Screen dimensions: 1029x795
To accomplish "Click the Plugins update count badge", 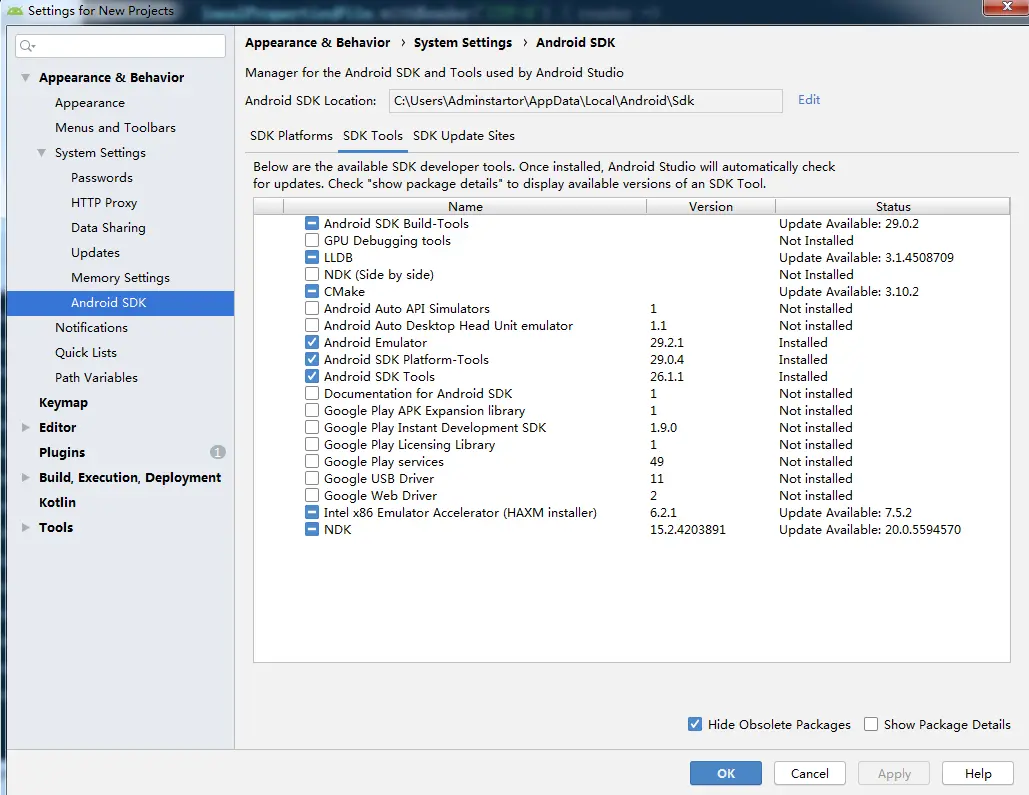I will click(218, 452).
